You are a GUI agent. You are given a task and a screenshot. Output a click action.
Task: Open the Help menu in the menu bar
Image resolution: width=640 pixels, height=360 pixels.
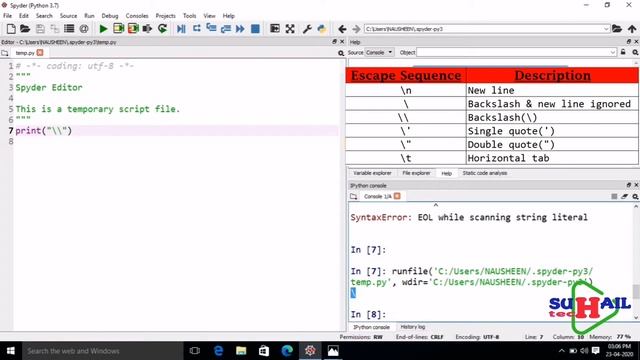(x=228, y=16)
